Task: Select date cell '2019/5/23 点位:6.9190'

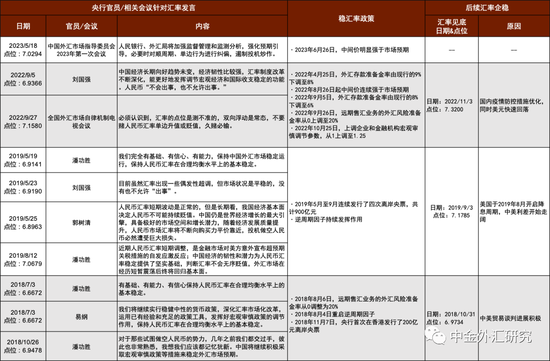Action: [x=23, y=187]
